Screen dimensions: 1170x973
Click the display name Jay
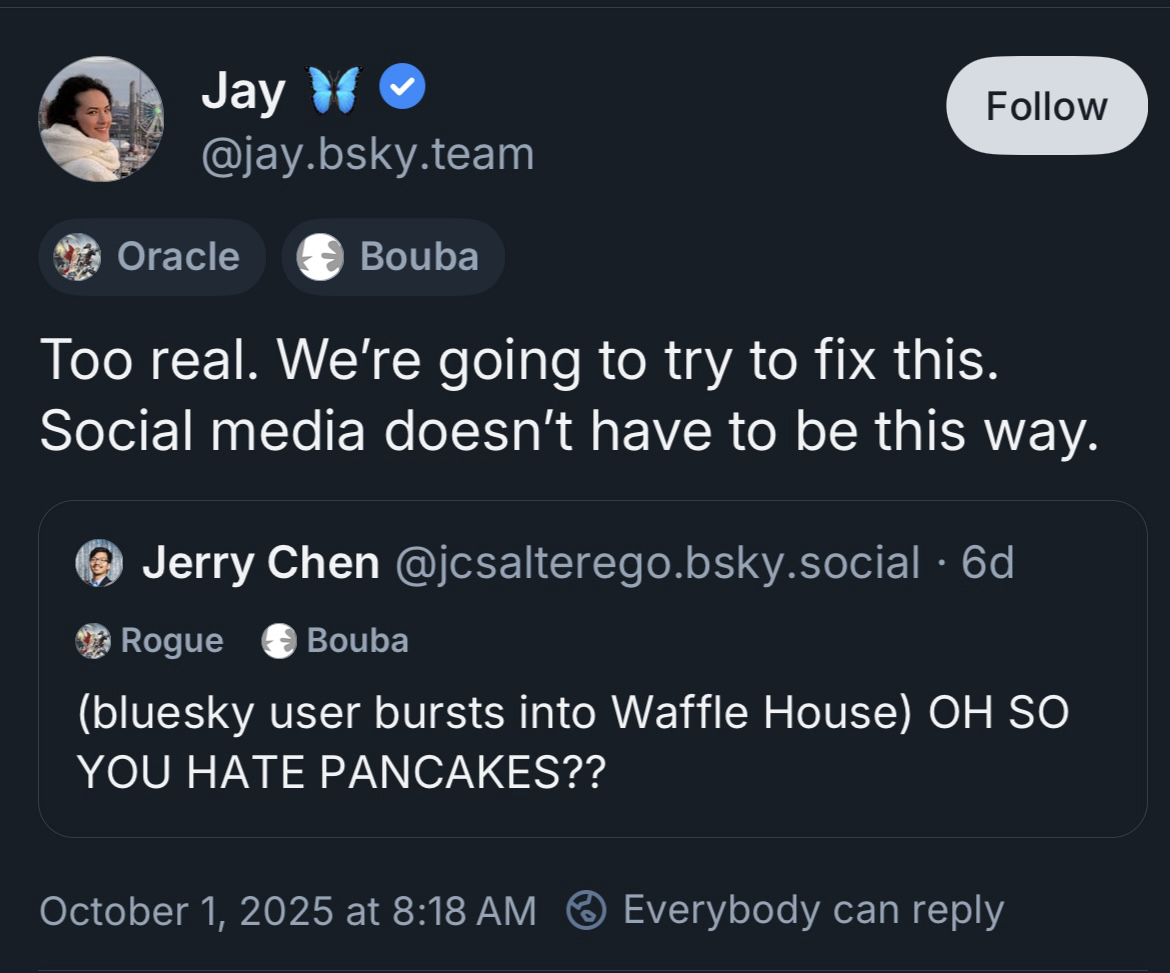click(x=243, y=92)
